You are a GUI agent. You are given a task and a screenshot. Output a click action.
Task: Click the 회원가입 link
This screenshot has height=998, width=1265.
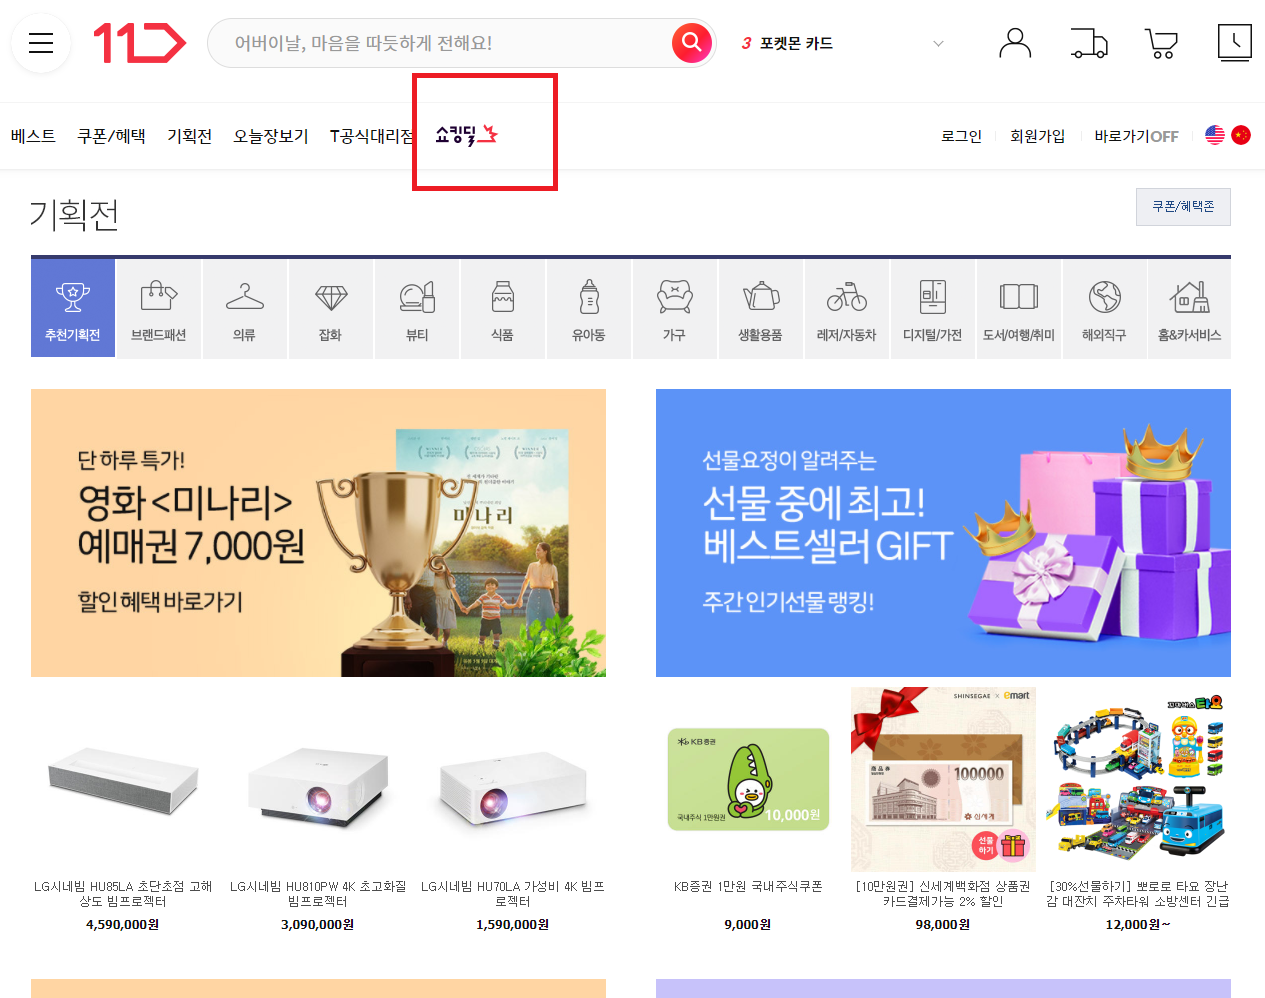pos(1037,136)
